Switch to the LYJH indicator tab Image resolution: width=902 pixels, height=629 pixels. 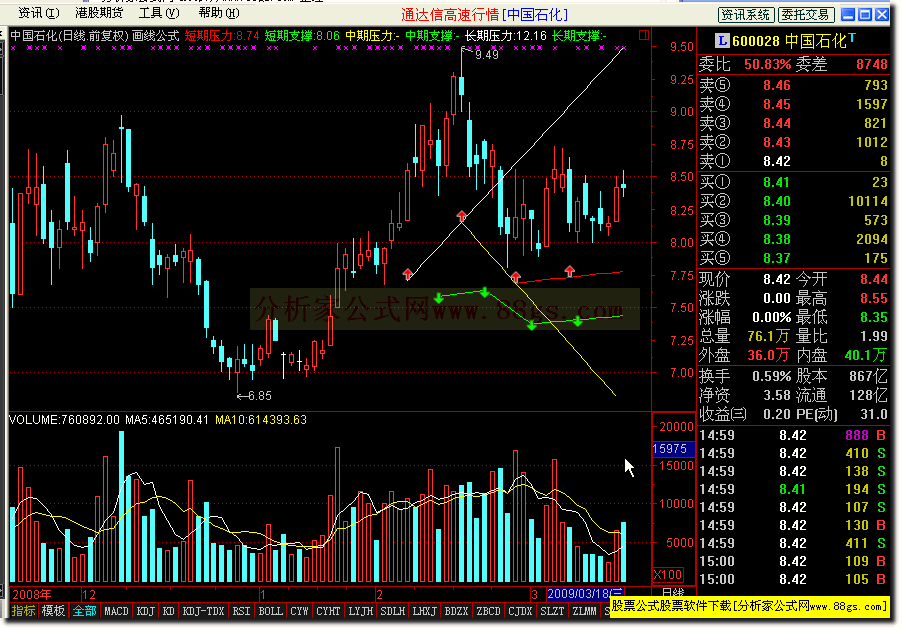[361, 611]
